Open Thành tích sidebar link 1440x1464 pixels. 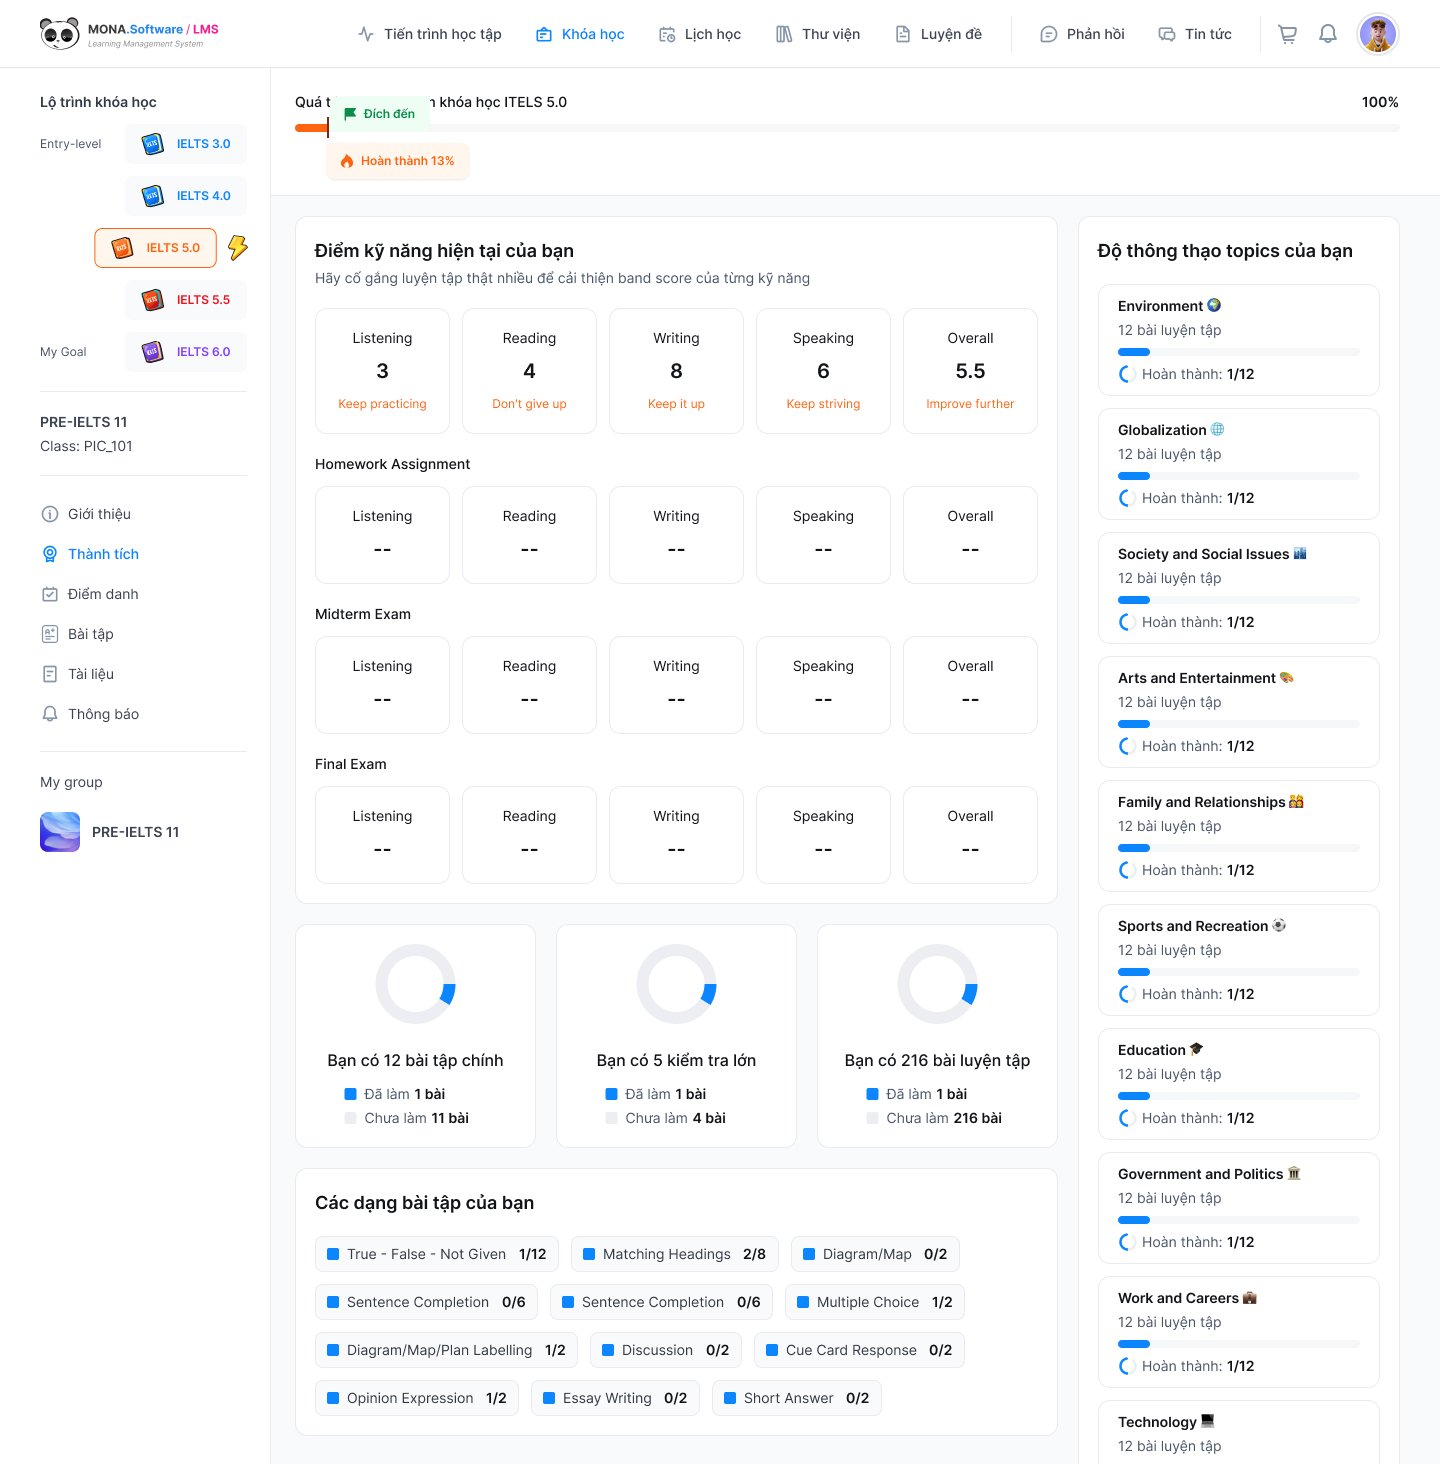pyautogui.click(x=103, y=554)
